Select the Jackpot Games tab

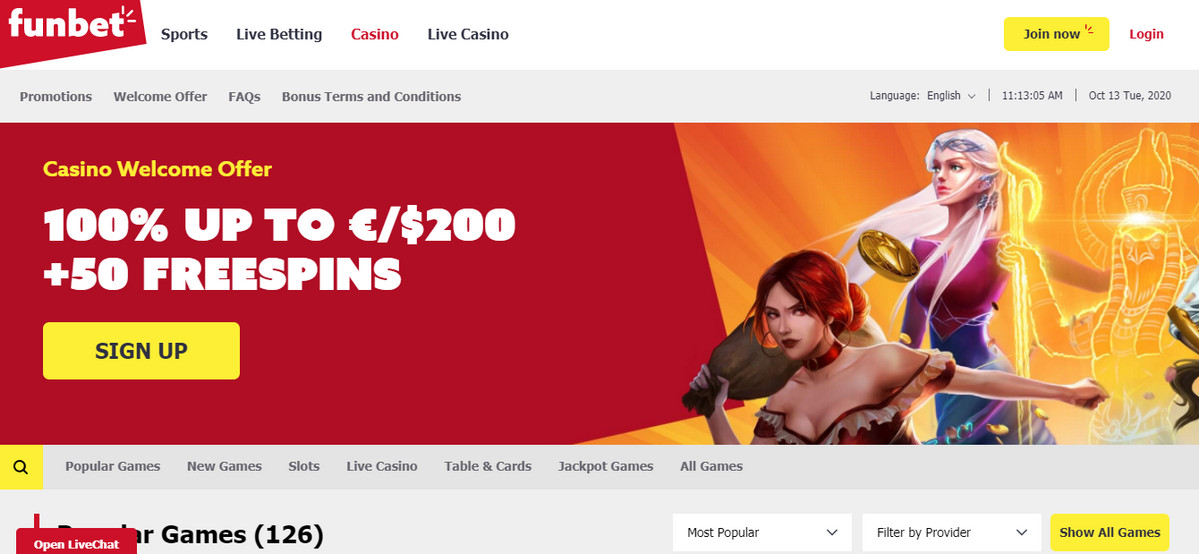606,466
